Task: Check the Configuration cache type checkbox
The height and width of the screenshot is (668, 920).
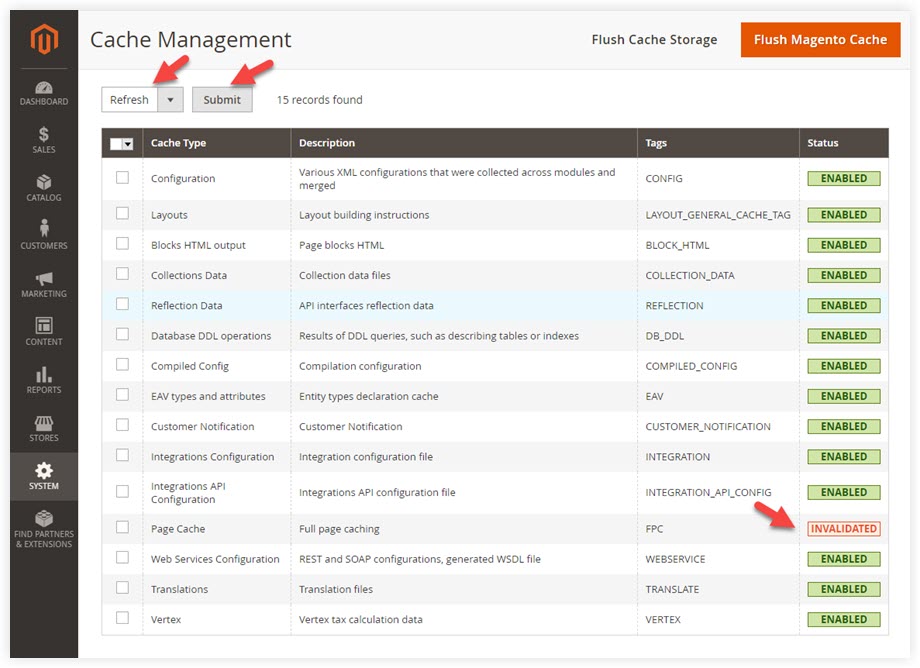Action: pyautogui.click(x=123, y=178)
